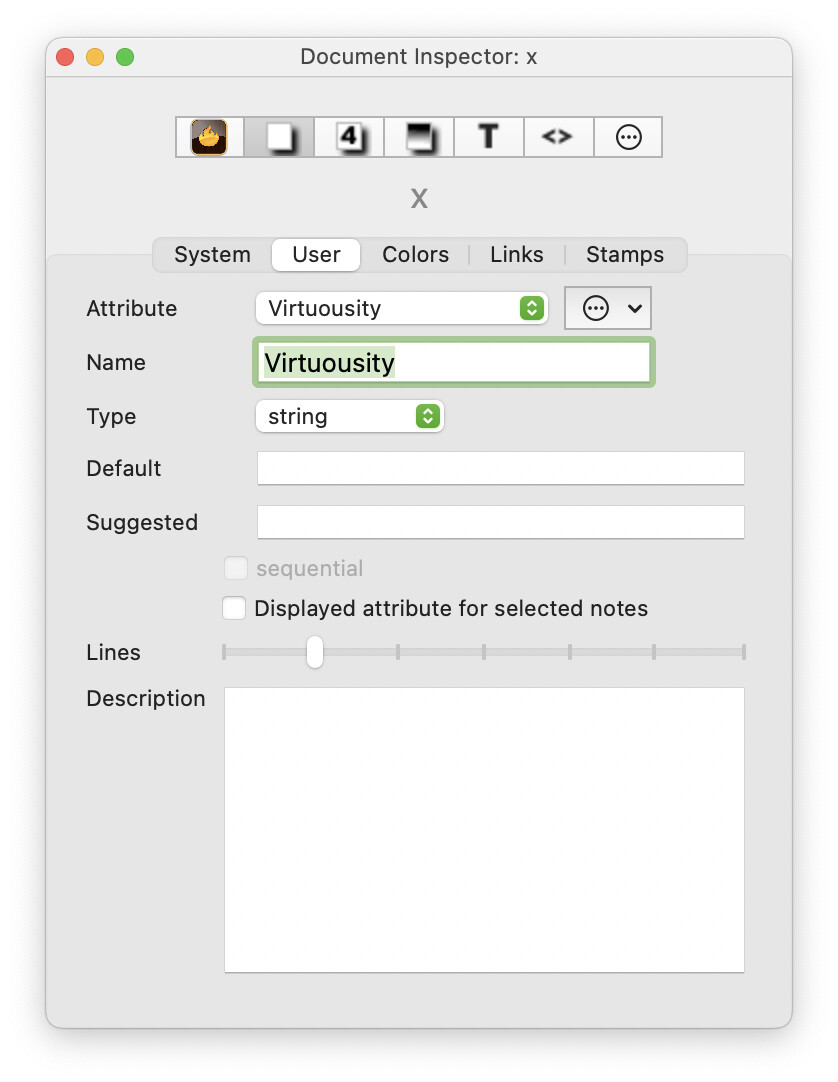Toggle the 'sequential' checkbox
The image size is (838, 1082).
(236, 569)
